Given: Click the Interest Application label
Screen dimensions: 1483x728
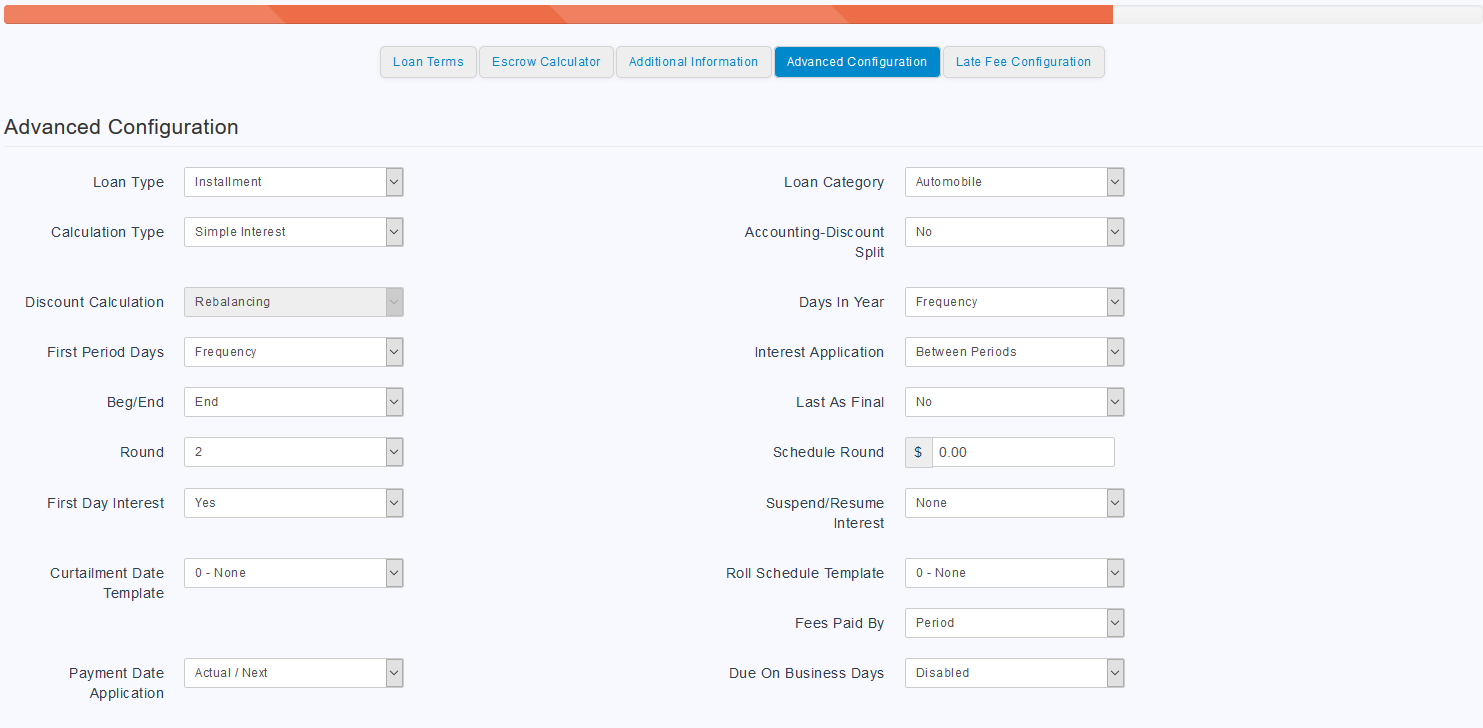Looking at the screenshot, I should pyautogui.click(x=819, y=352).
